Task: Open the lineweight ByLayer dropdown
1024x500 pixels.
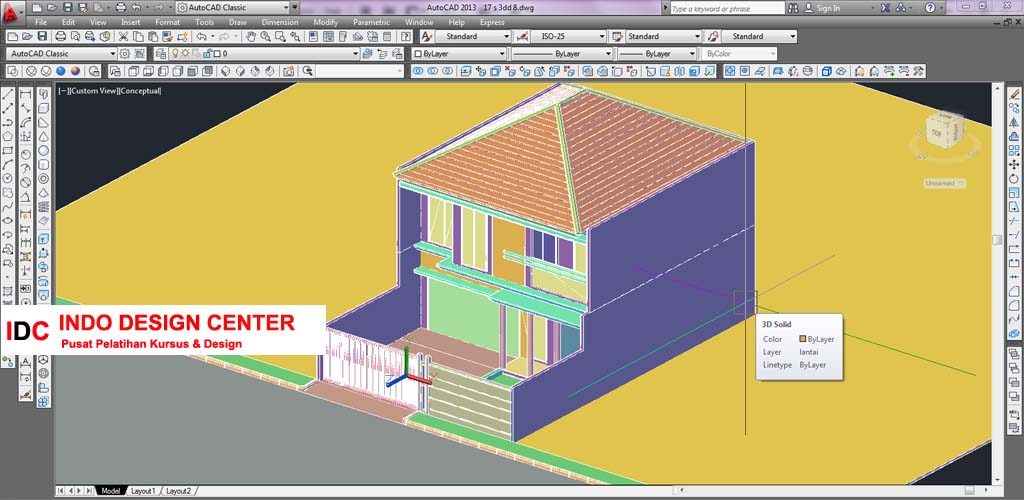Action: (657, 54)
